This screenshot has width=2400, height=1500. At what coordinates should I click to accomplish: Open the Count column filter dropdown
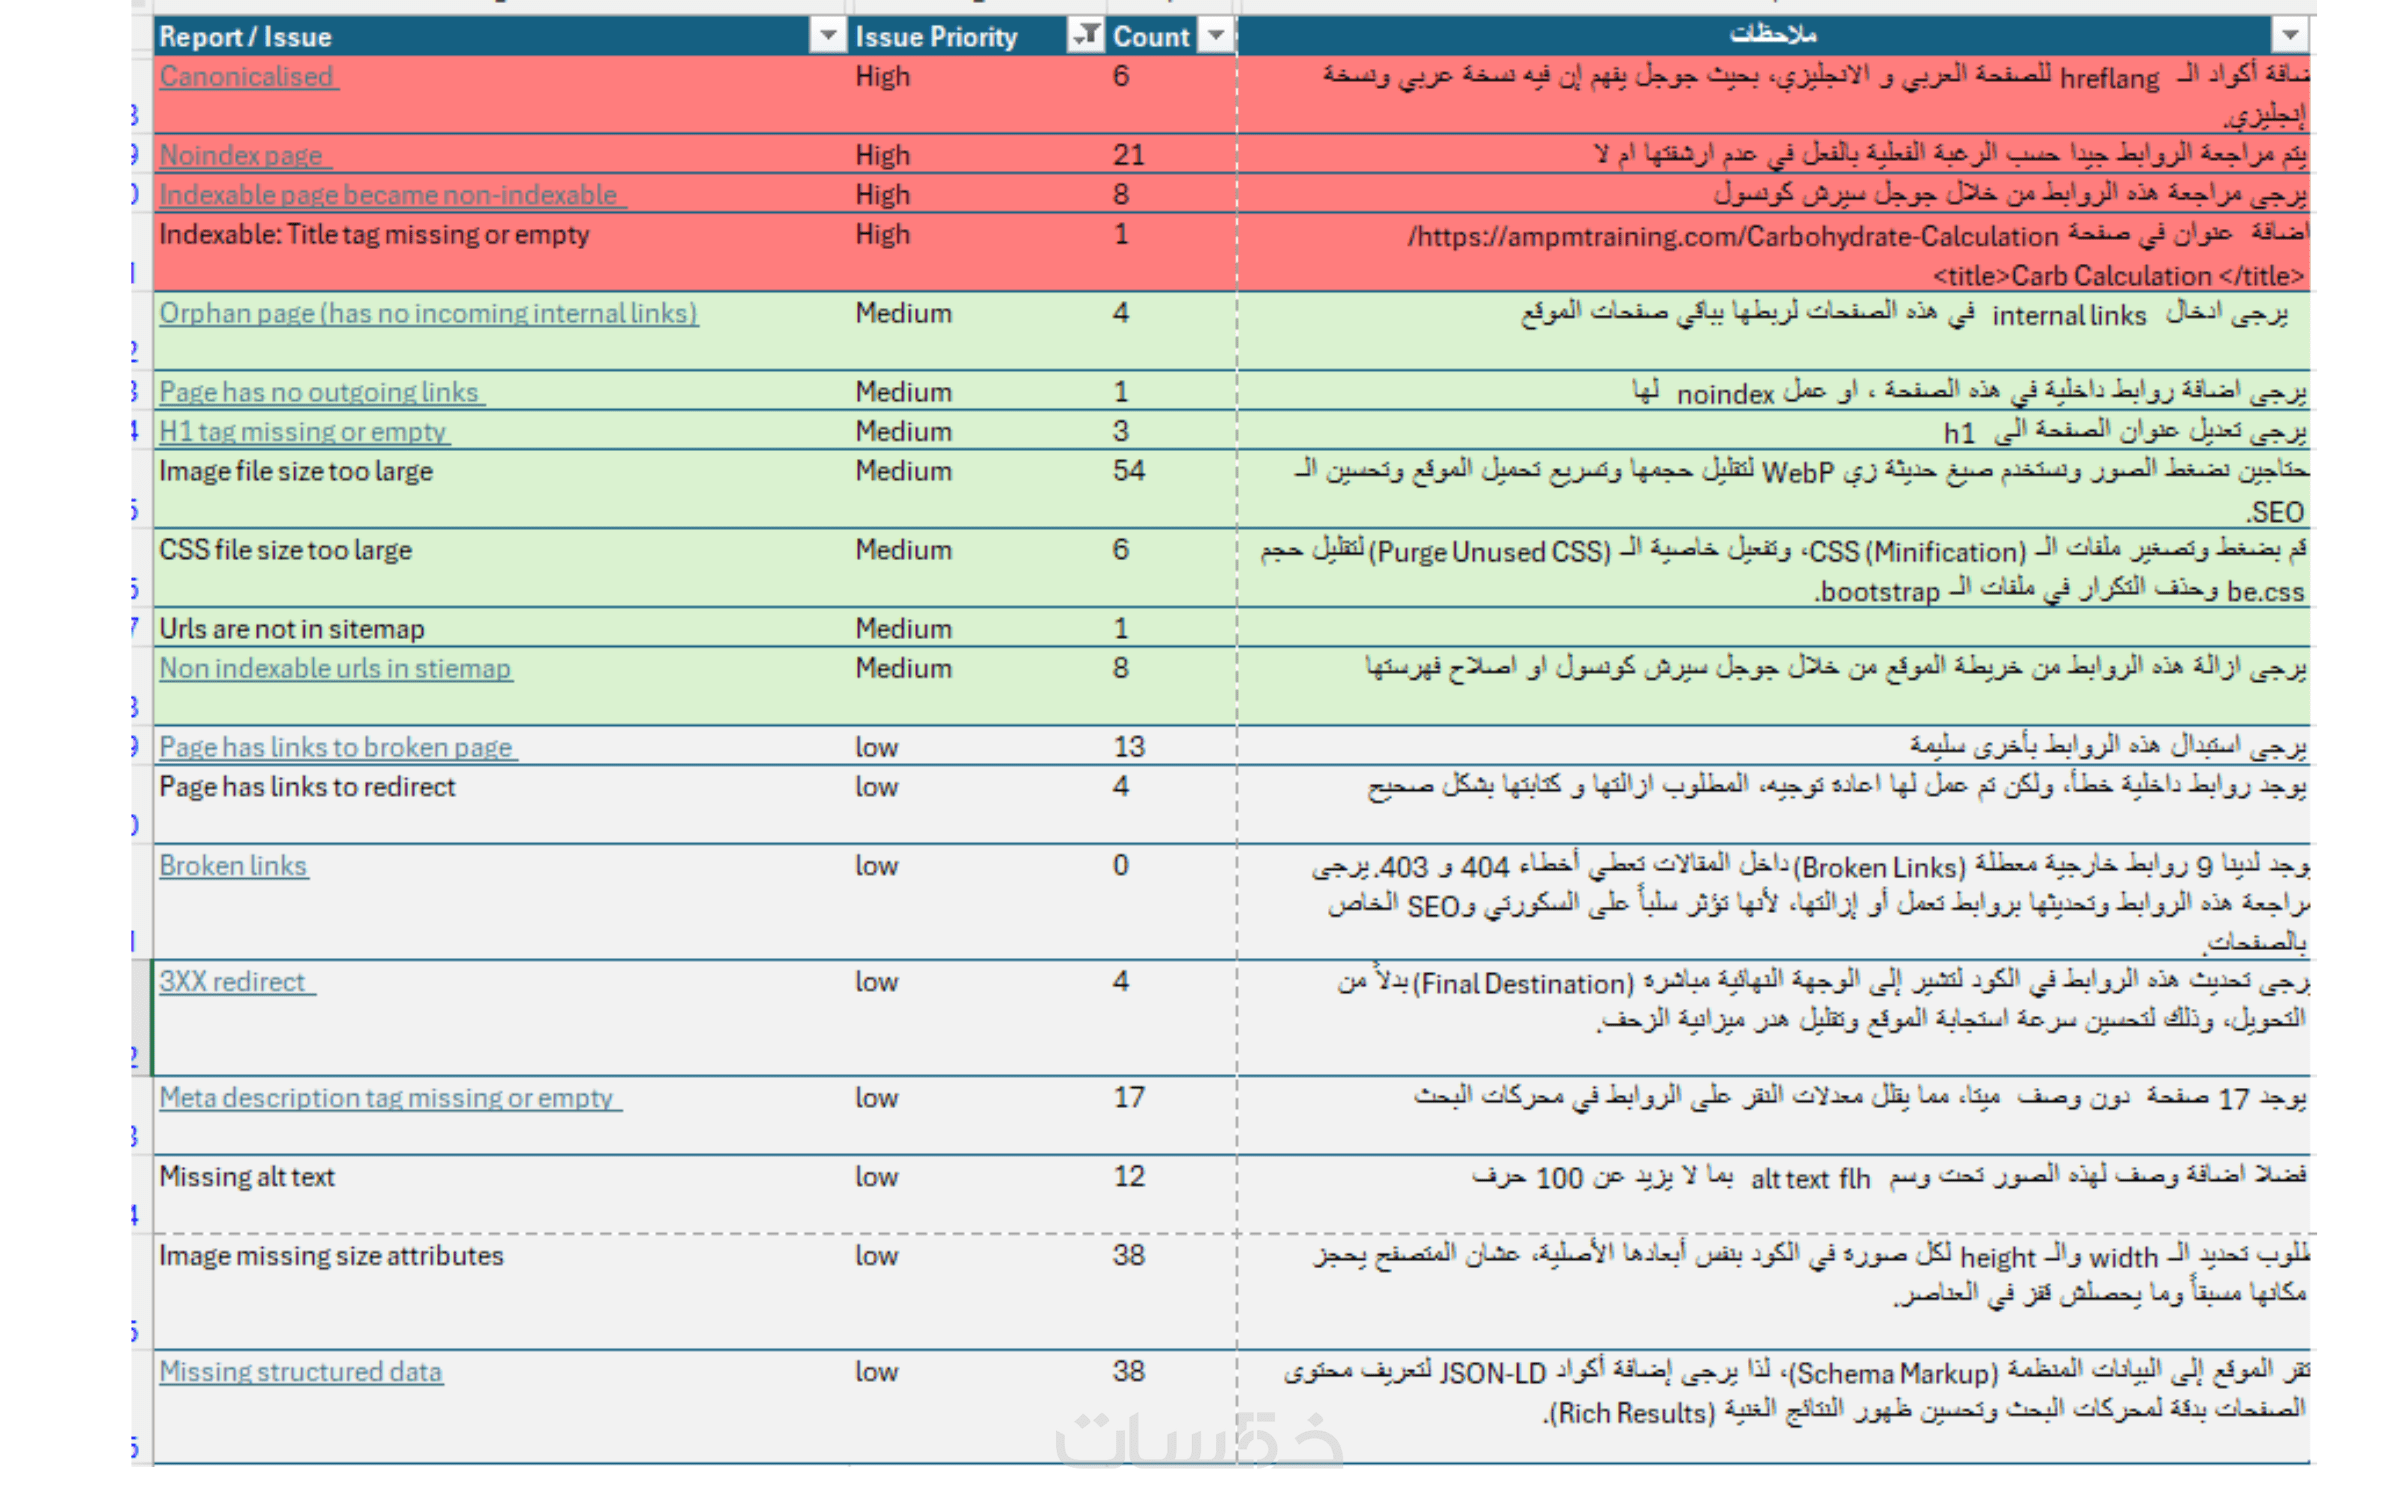point(1215,36)
